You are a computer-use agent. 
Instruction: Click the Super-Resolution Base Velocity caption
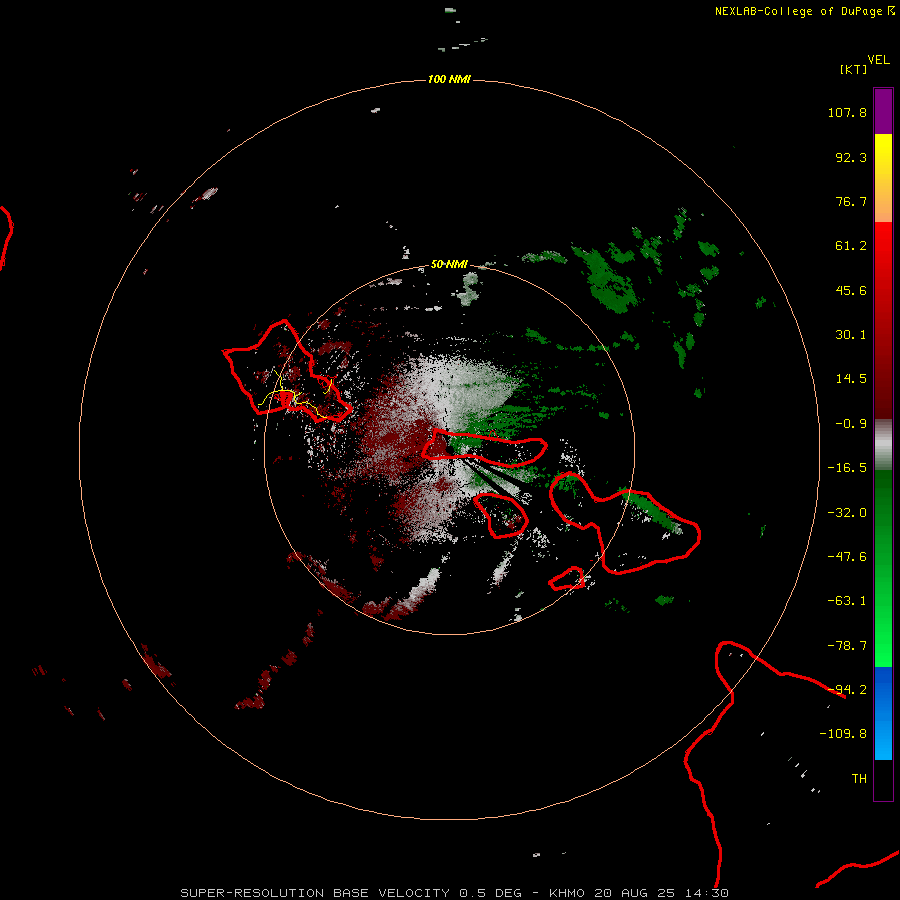[x=454, y=893]
